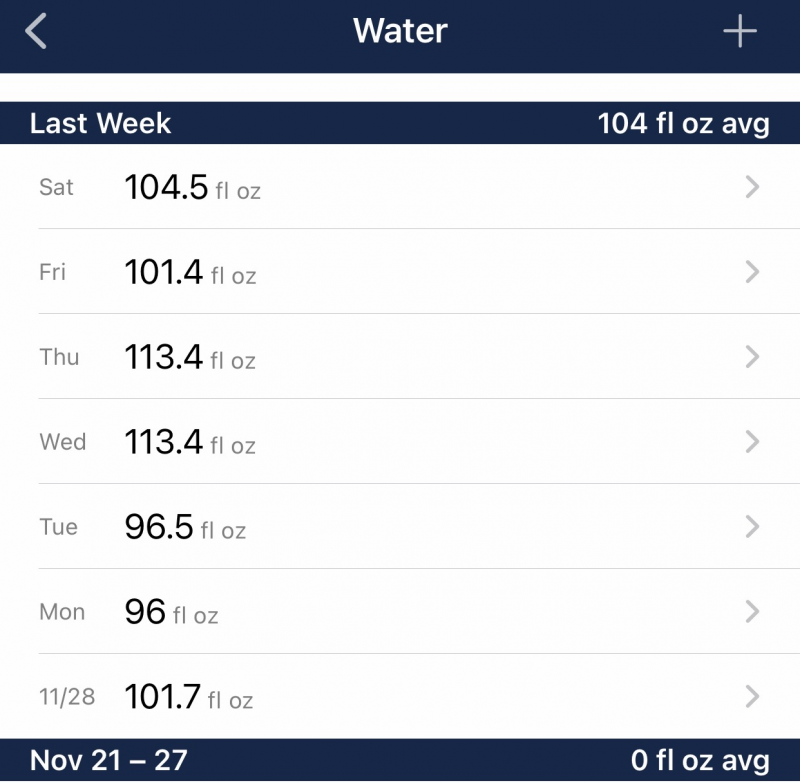Expand Monday's row with the chevron
The image size is (800, 783).
coord(752,612)
